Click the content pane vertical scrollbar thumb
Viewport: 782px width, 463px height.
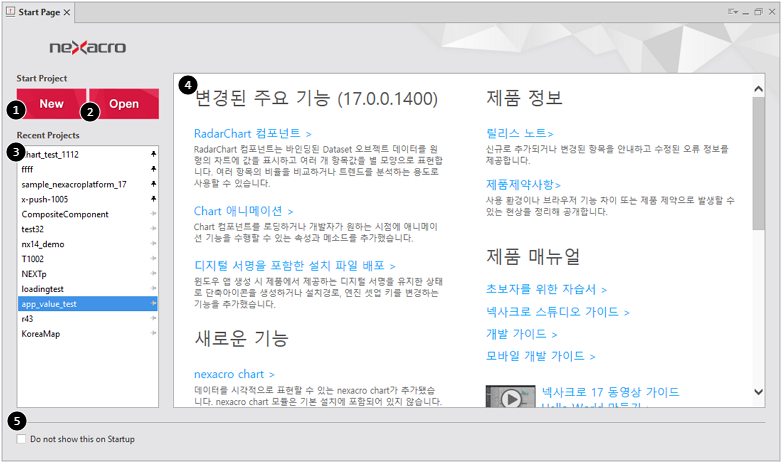pyautogui.click(x=759, y=163)
